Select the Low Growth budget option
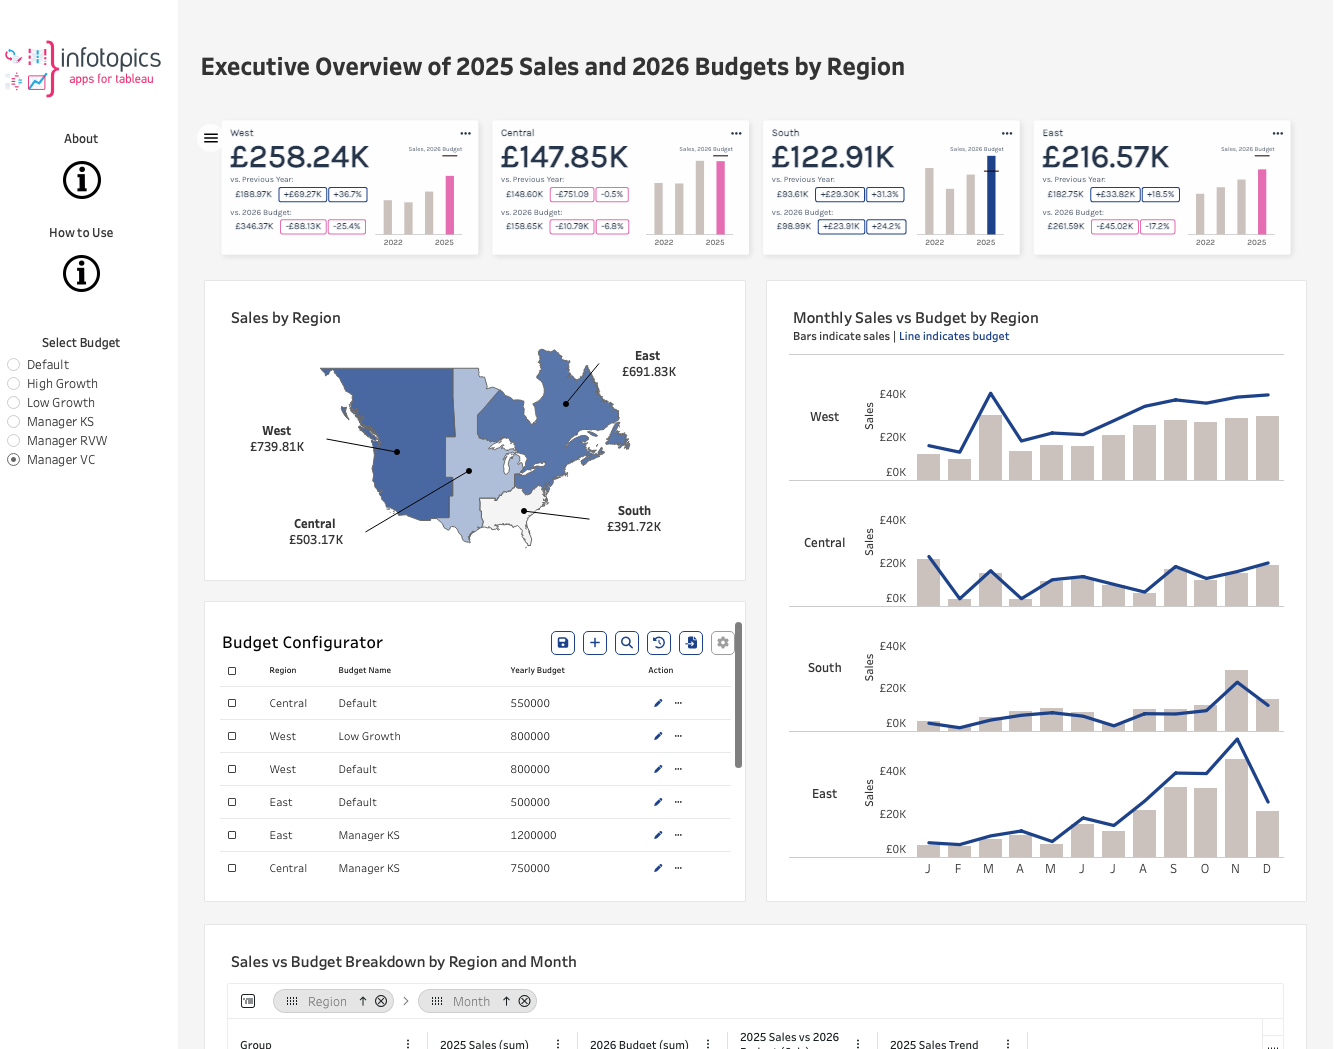Screen dimensions: 1334x1049 (14, 403)
